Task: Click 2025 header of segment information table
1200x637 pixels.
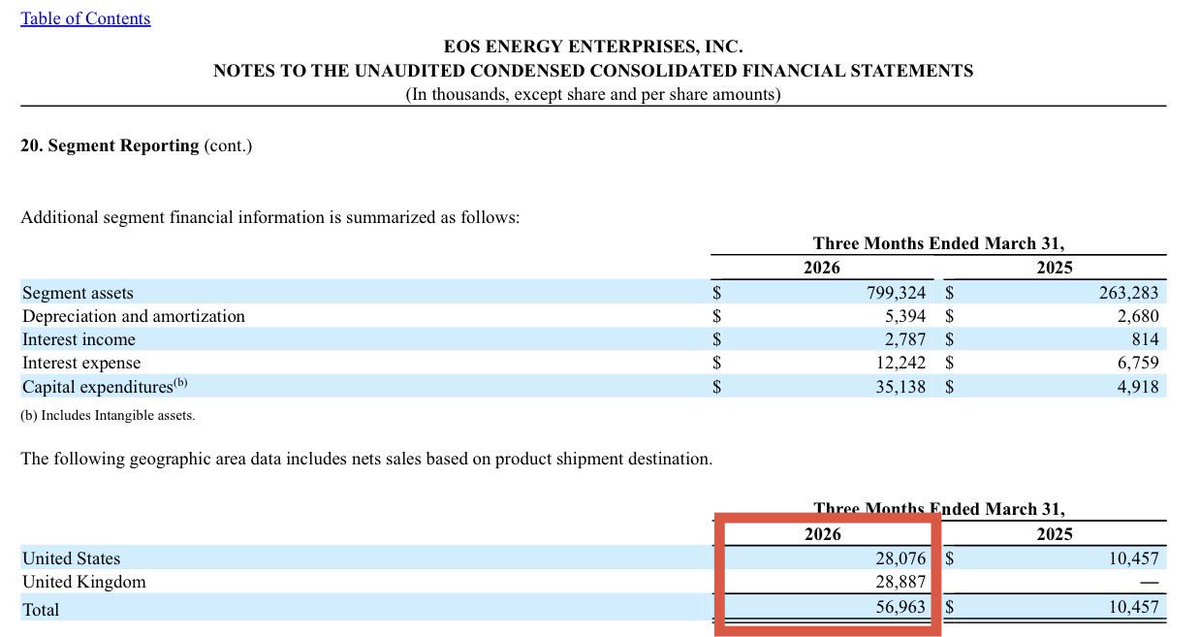Action: pyautogui.click(x=1054, y=268)
